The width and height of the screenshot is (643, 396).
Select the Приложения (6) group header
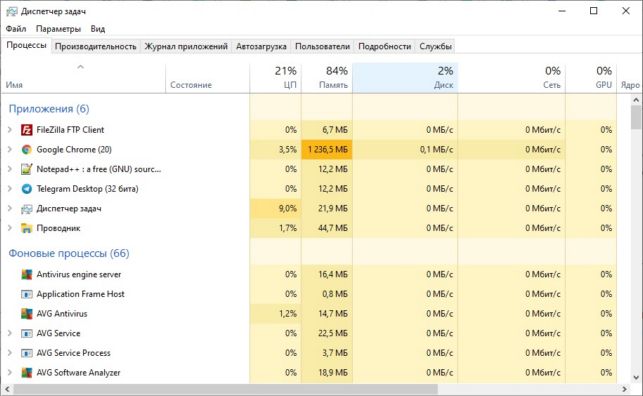(49, 109)
